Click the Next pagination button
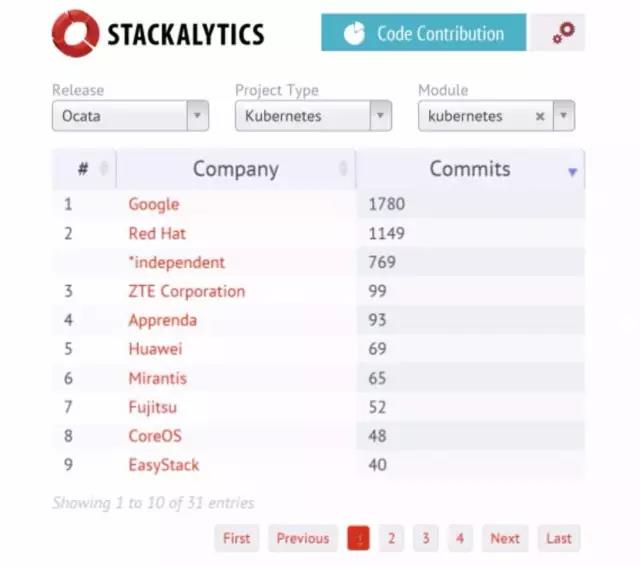Image resolution: width=640 pixels, height=567 pixels. coord(505,538)
